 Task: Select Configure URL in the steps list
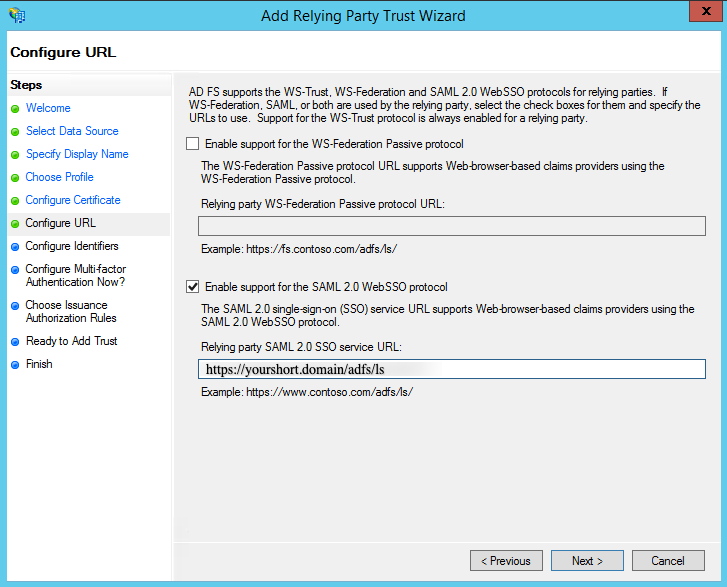coord(61,223)
